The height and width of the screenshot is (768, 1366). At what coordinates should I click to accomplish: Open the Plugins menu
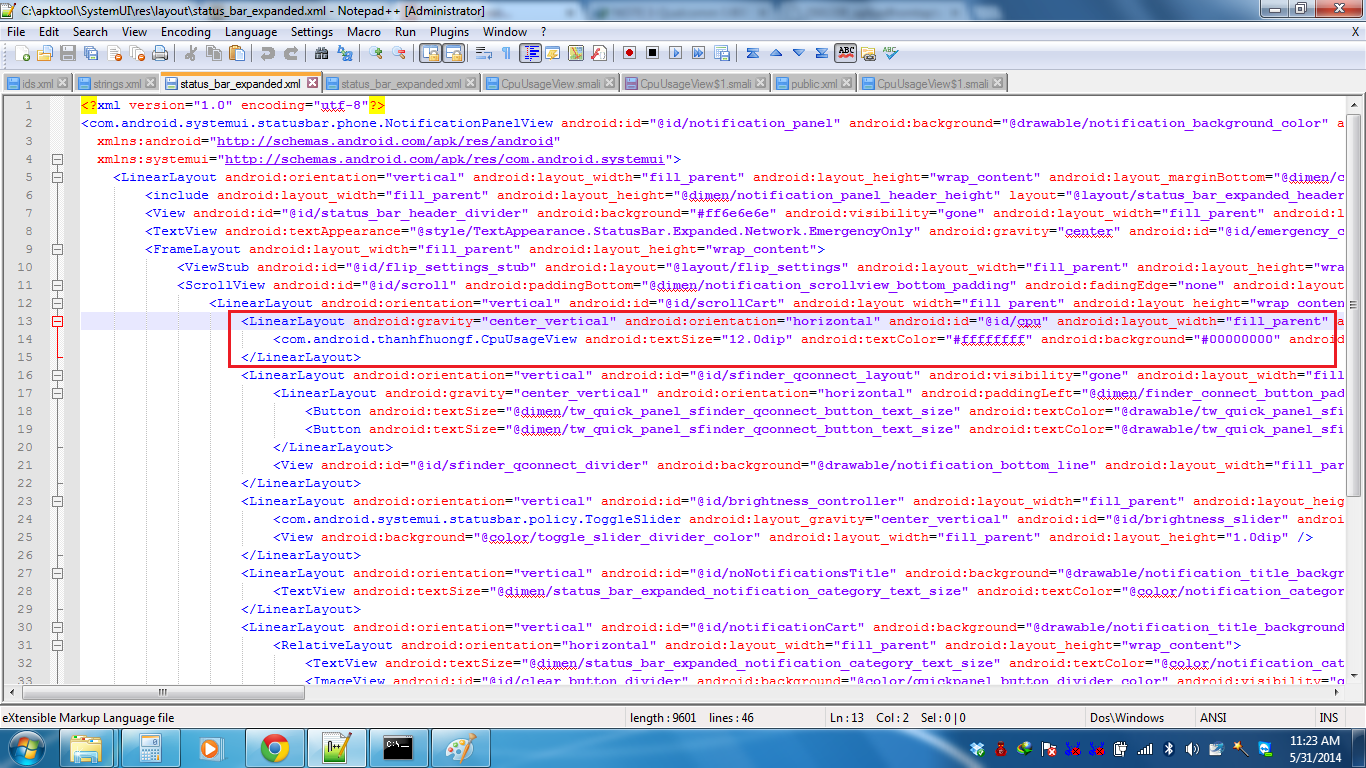449,32
